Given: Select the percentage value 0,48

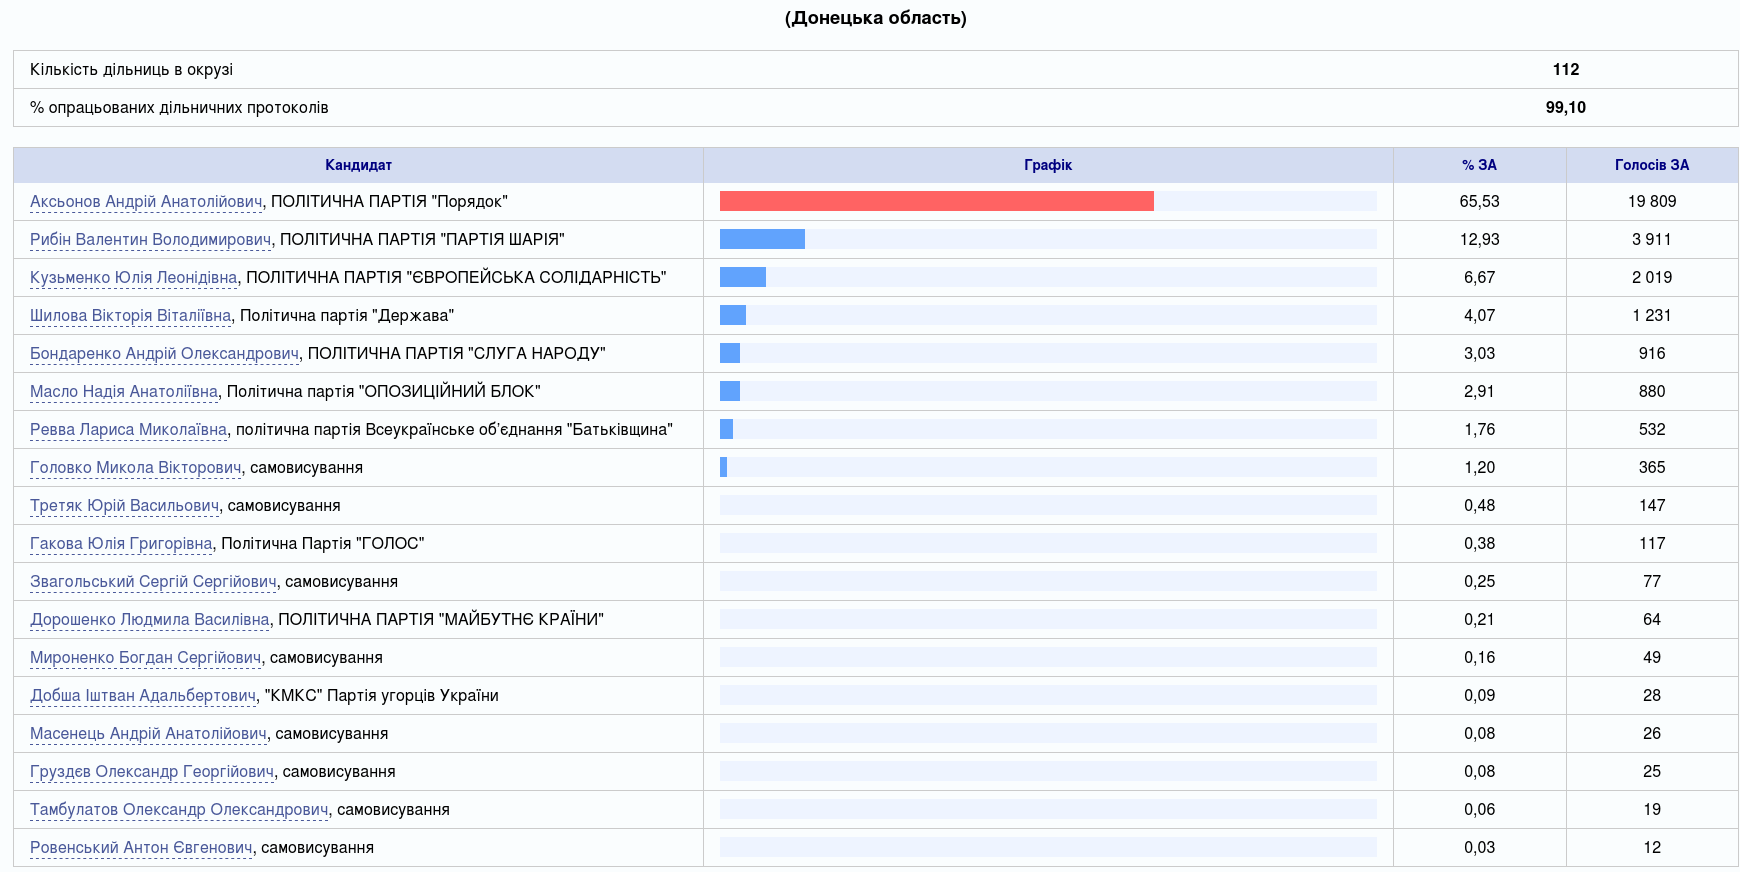Looking at the screenshot, I should [x=1479, y=505].
